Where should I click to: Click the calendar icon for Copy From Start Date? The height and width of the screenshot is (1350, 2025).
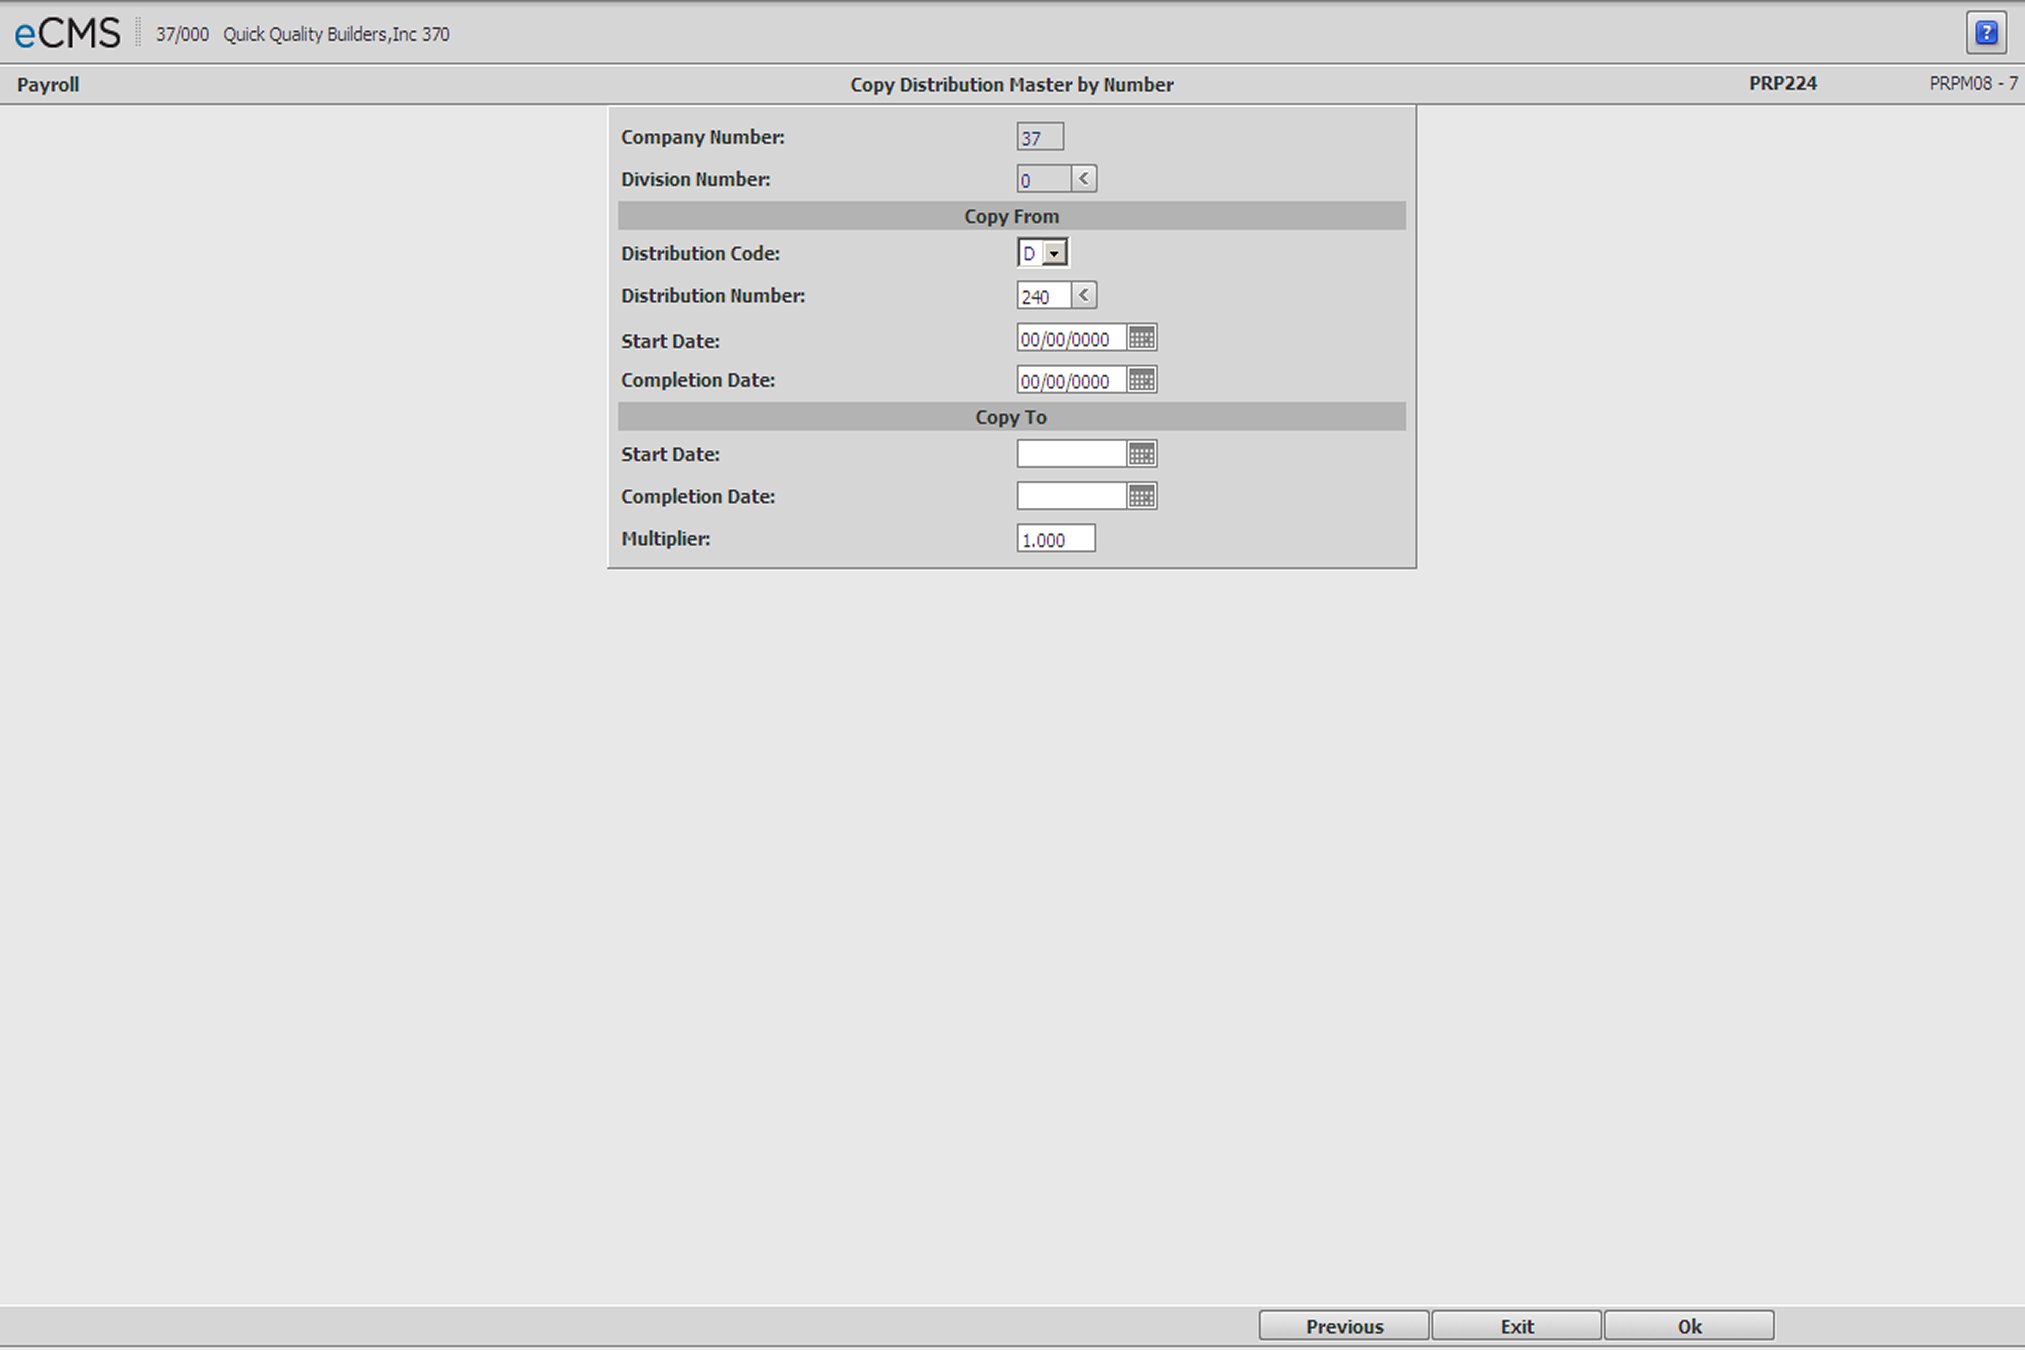1142,338
